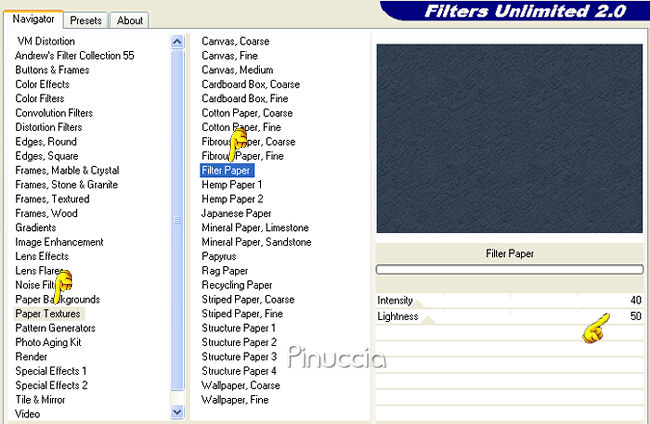Select Convolution Filters category
The height and width of the screenshot is (424, 650).
click(54, 113)
